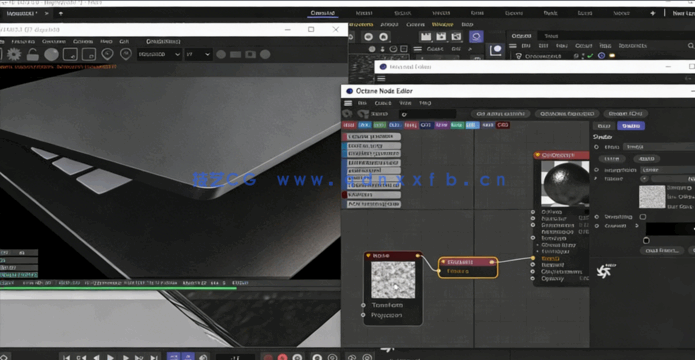The width and height of the screenshot is (695, 360).
Task: Click the material sphere preview in the node
Action: [x=565, y=184]
